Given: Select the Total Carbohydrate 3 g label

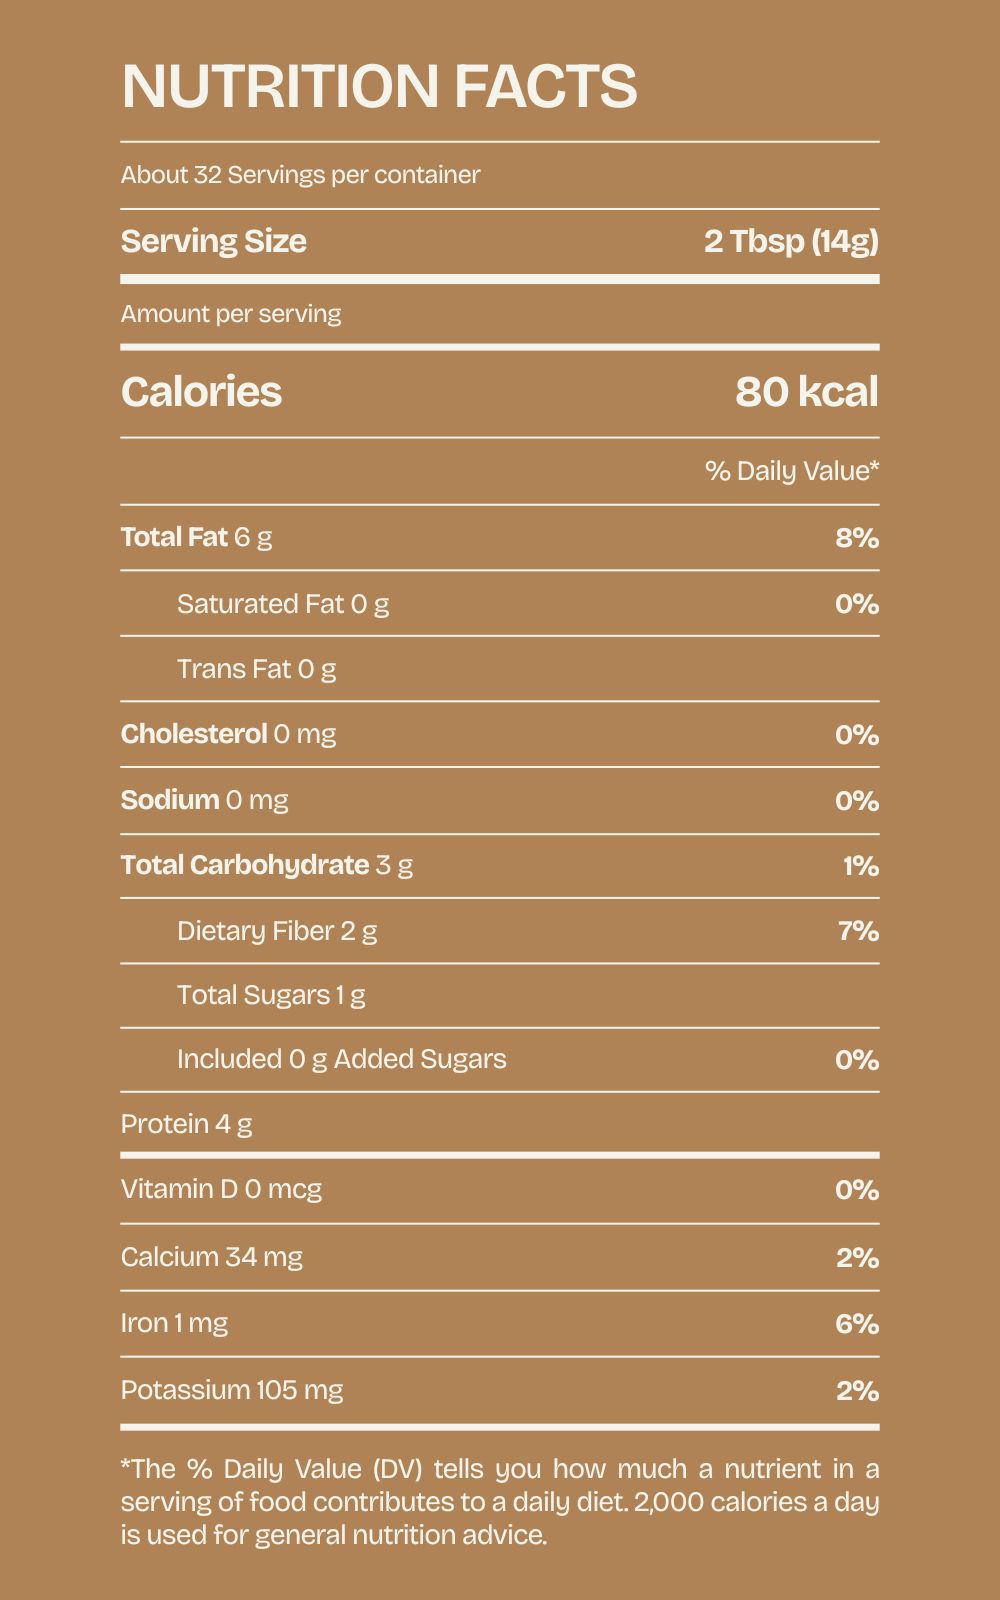Looking at the screenshot, I should (266, 865).
